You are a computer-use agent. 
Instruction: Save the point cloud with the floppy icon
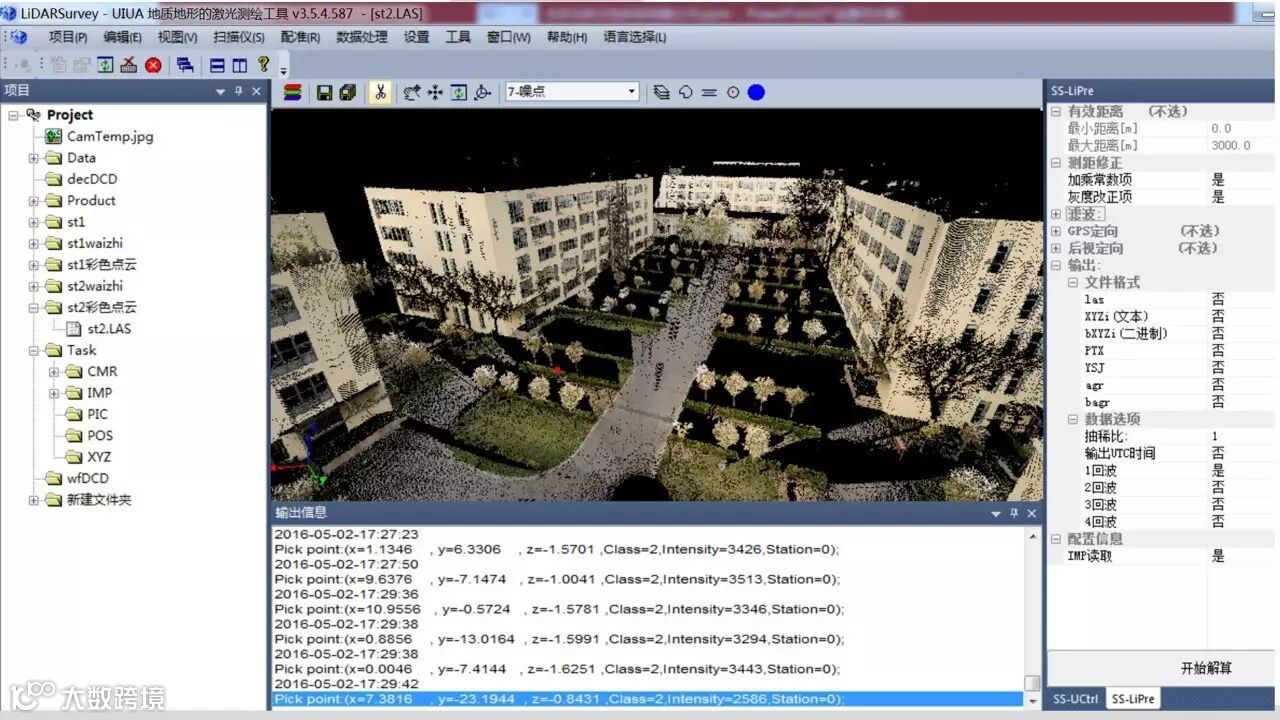[324, 92]
